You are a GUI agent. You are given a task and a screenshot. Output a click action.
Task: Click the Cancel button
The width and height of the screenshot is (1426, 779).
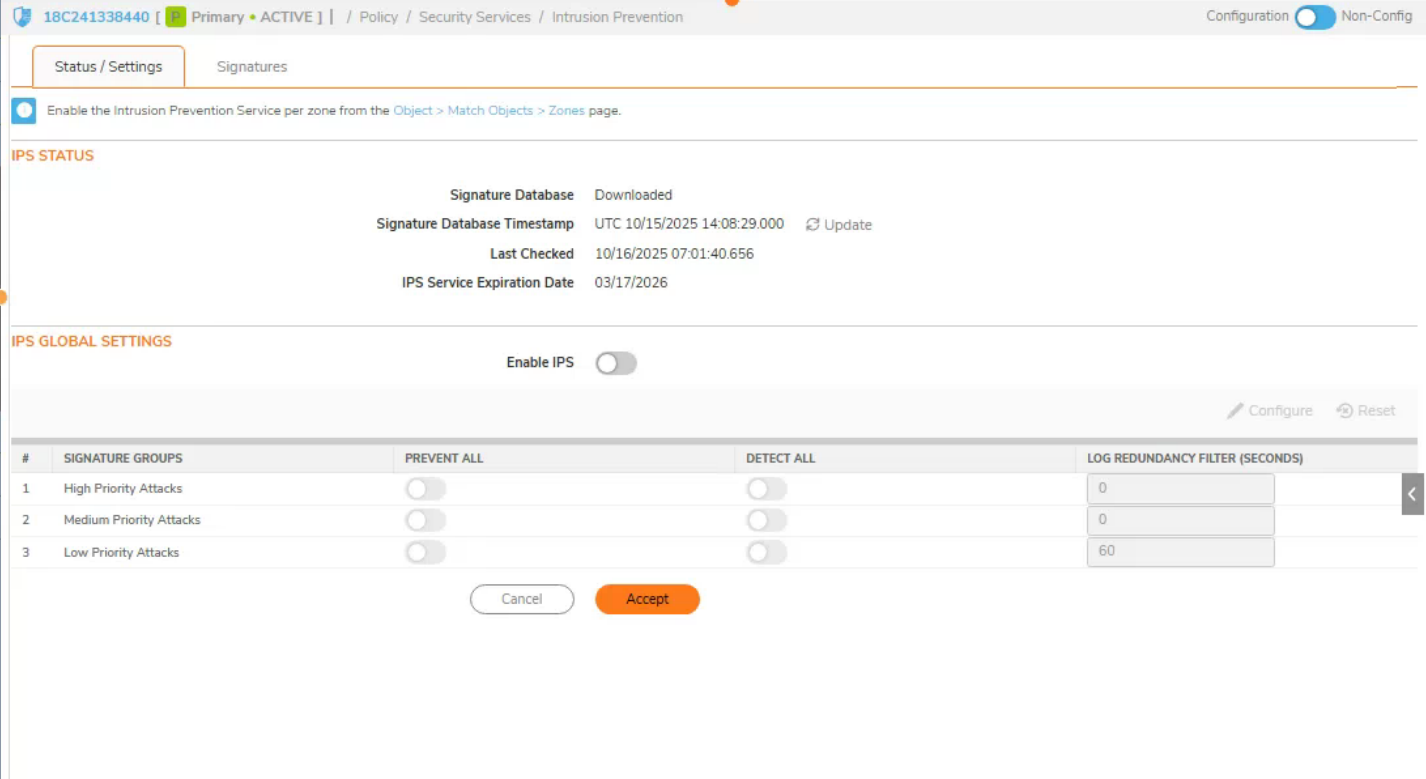click(522, 599)
